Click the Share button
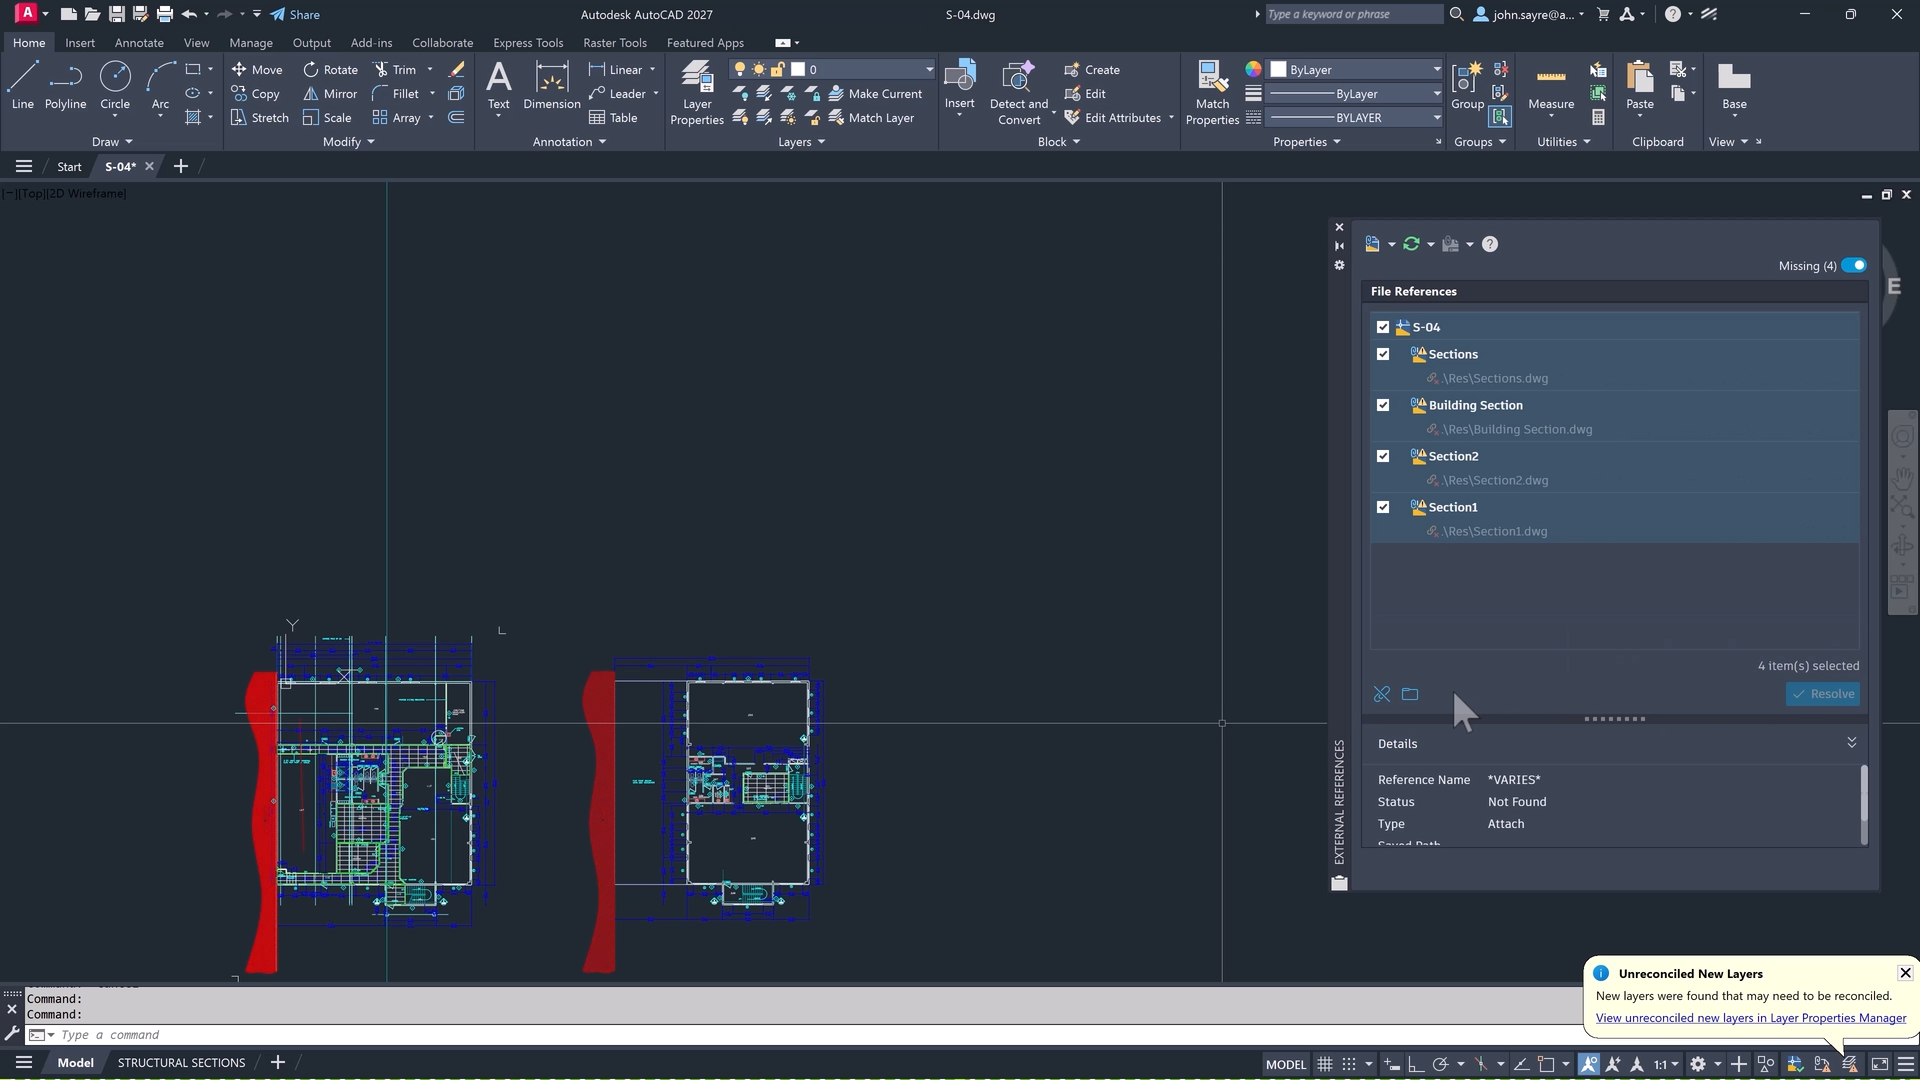Viewport: 1920px width, 1080px height. pos(295,14)
